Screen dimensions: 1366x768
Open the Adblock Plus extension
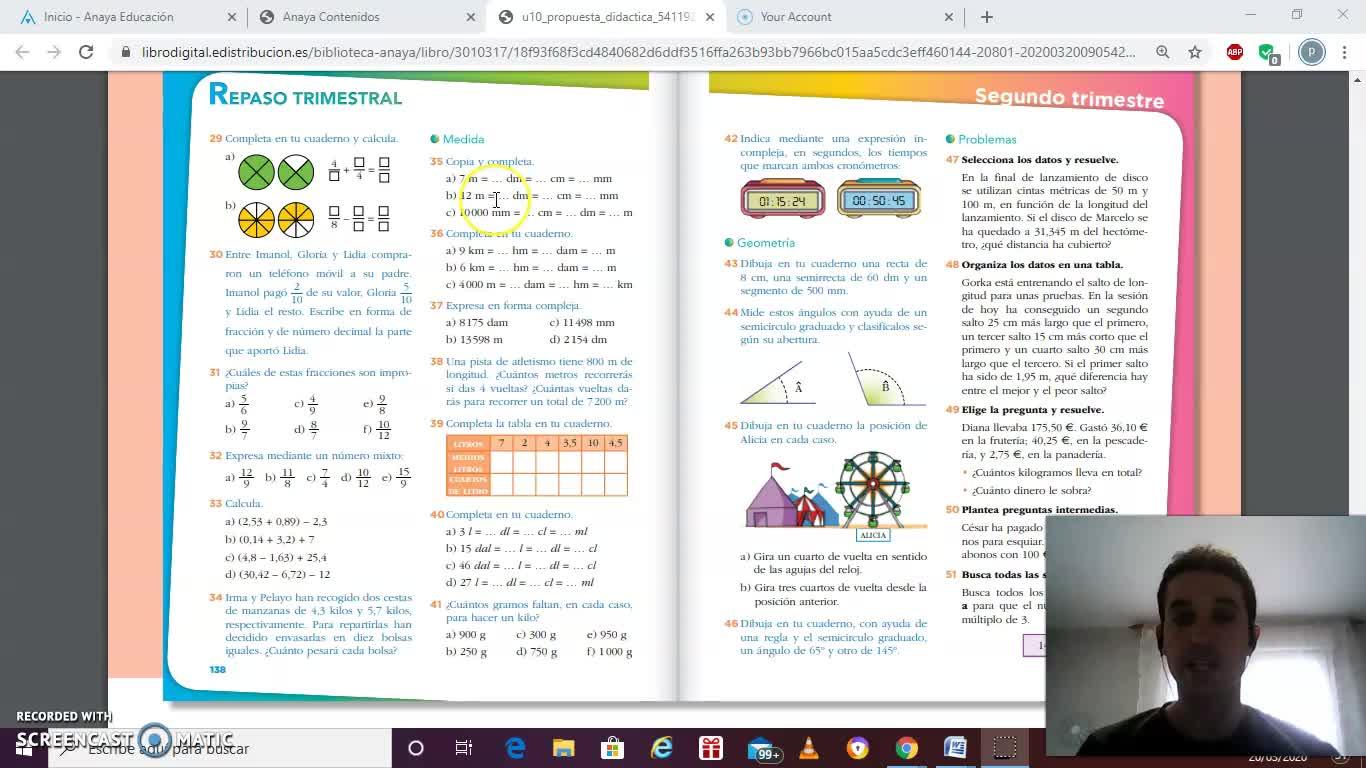1235,52
